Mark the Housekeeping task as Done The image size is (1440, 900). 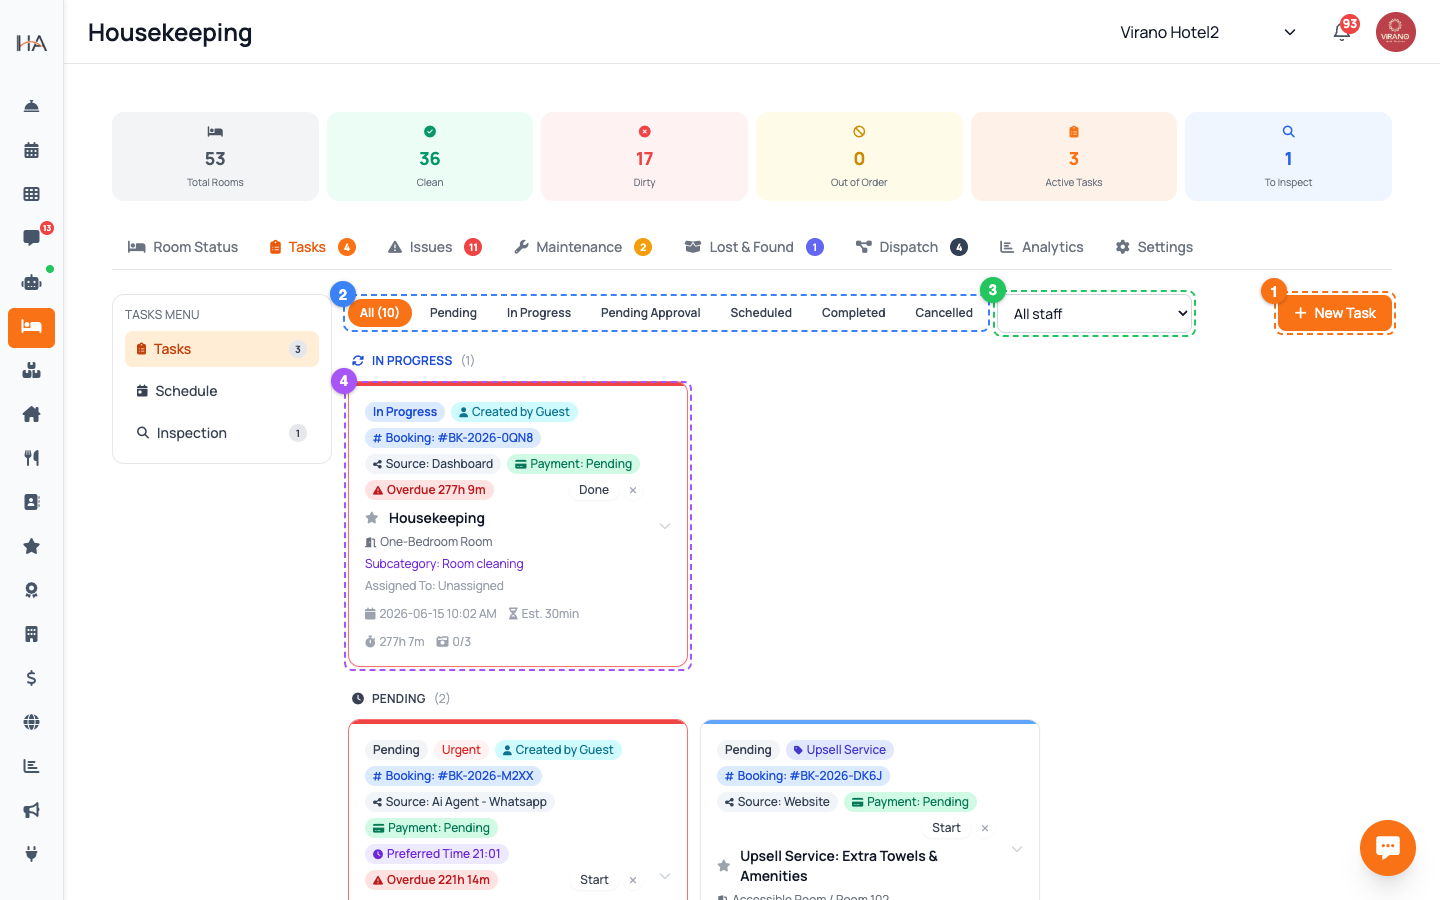coord(594,490)
